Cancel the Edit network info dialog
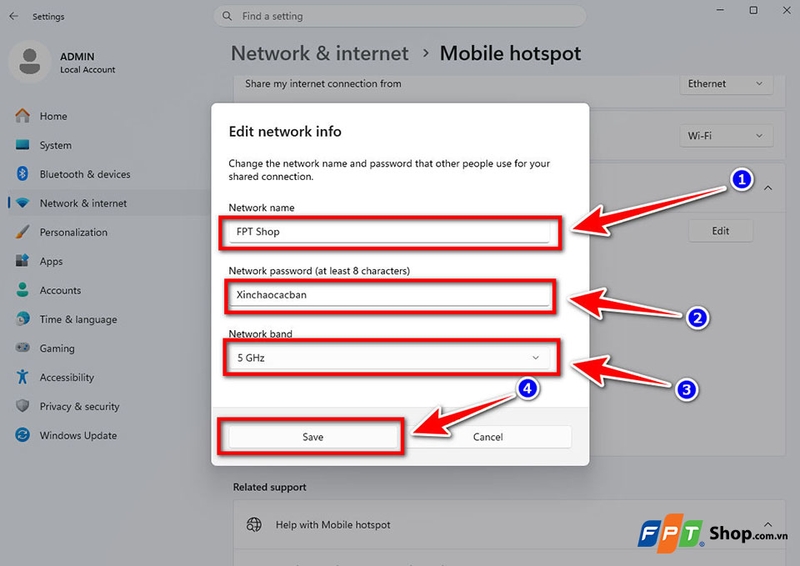The height and width of the screenshot is (566, 800). point(488,437)
